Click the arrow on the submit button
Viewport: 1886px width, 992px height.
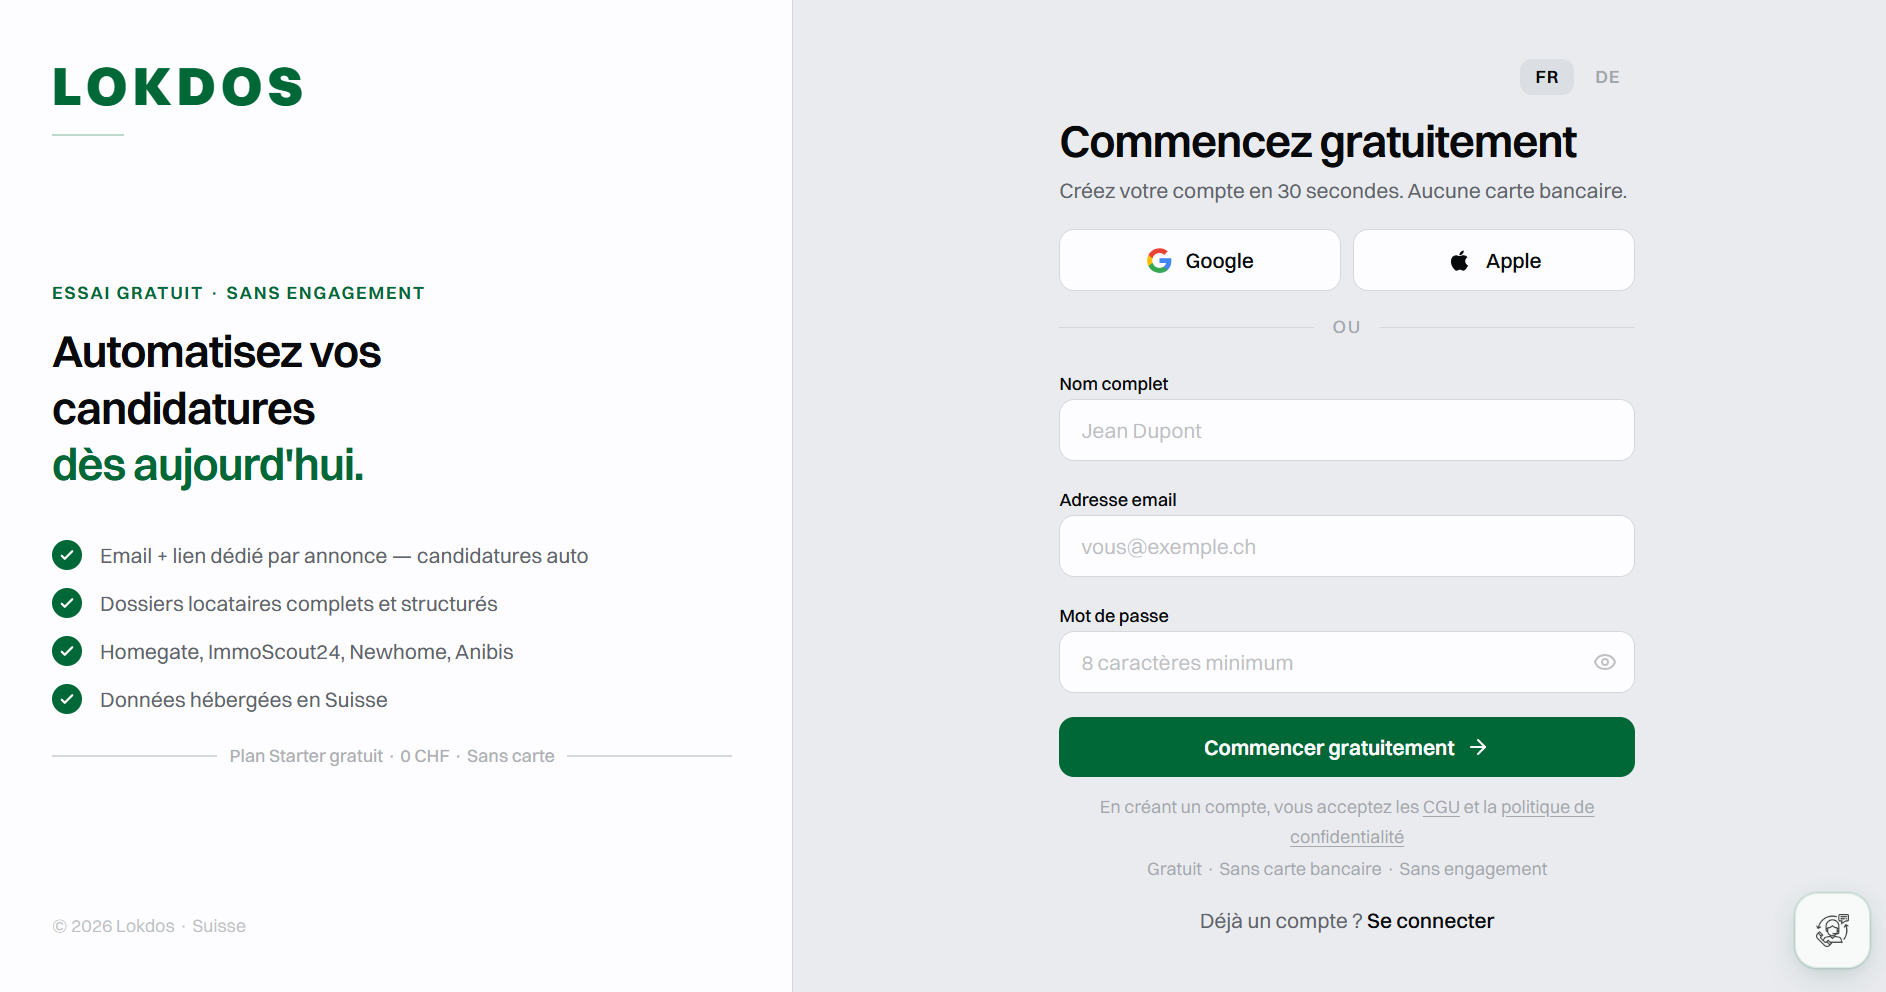[x=1478, y=748]
